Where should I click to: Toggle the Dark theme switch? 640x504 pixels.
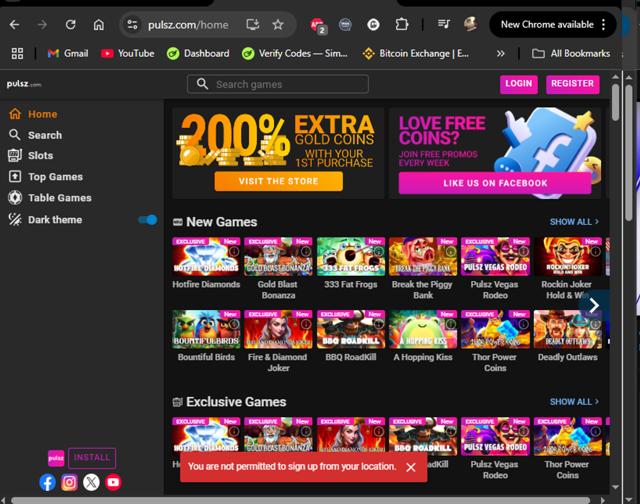[148, 220]
